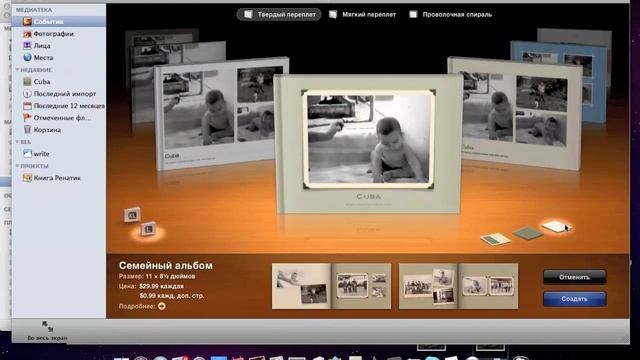Viewport: 640px width, 360px height.
Task: Select the Мягкий переплет tab
Action: [x=362, y=14]
